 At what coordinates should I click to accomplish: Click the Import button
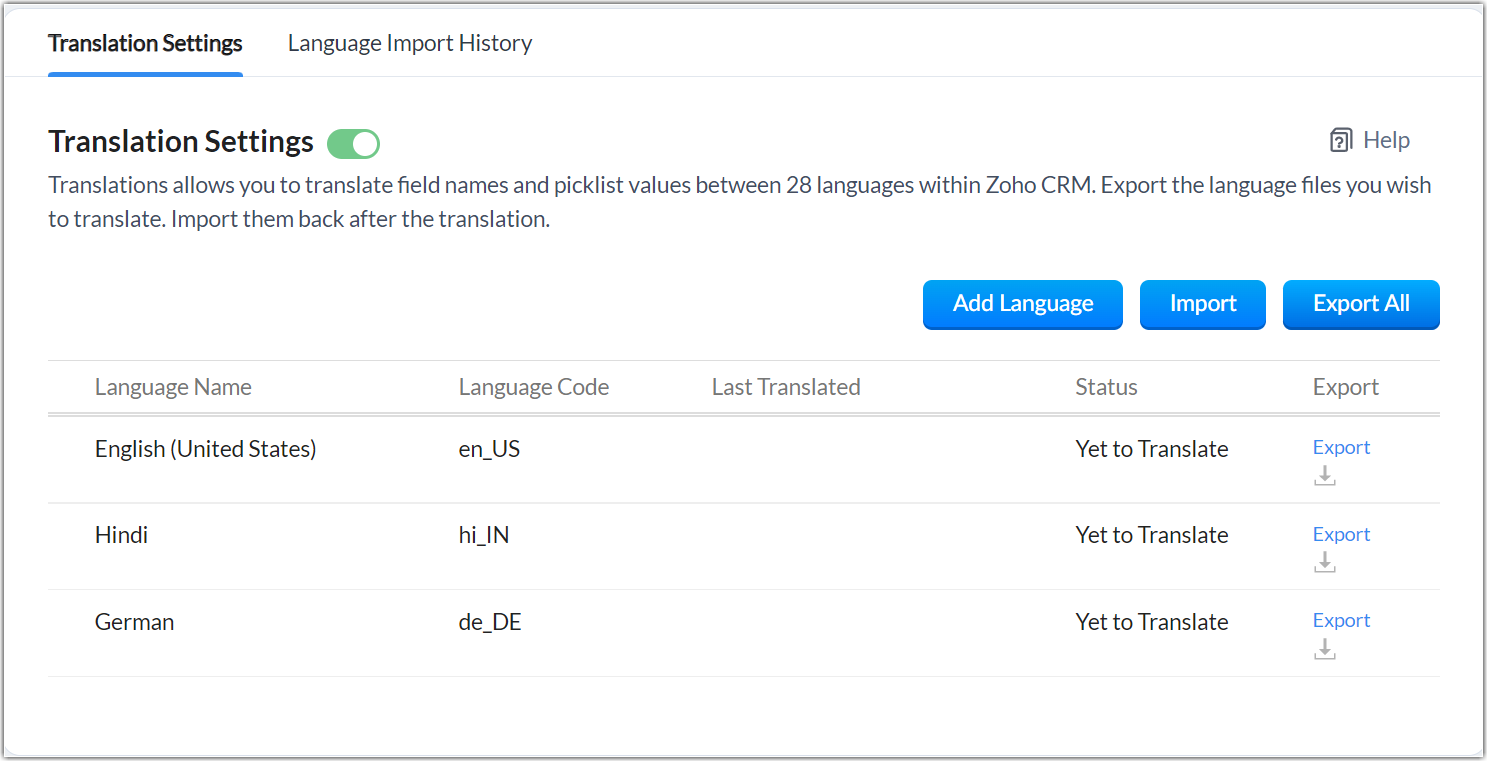[1203, 304]
